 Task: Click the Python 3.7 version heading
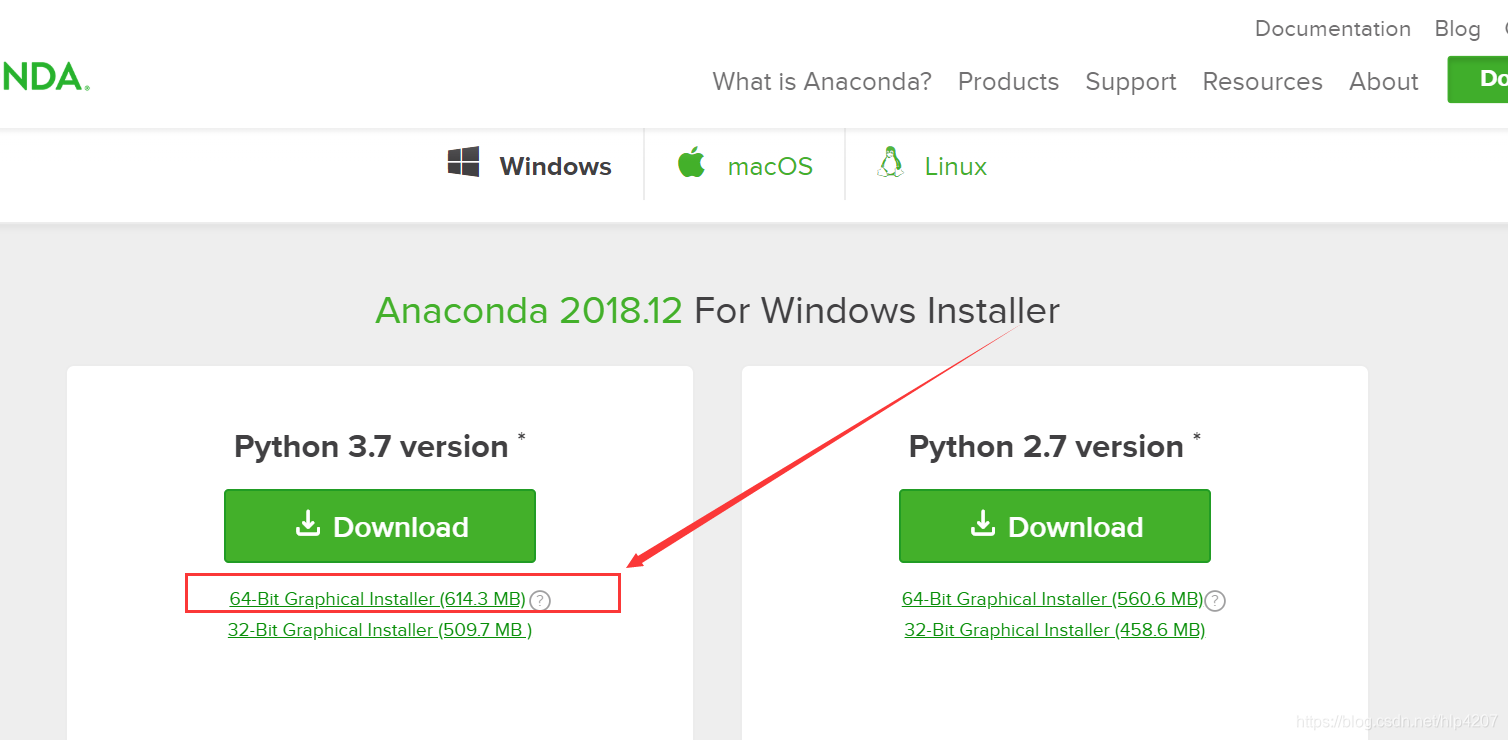[x=380, y=446]
